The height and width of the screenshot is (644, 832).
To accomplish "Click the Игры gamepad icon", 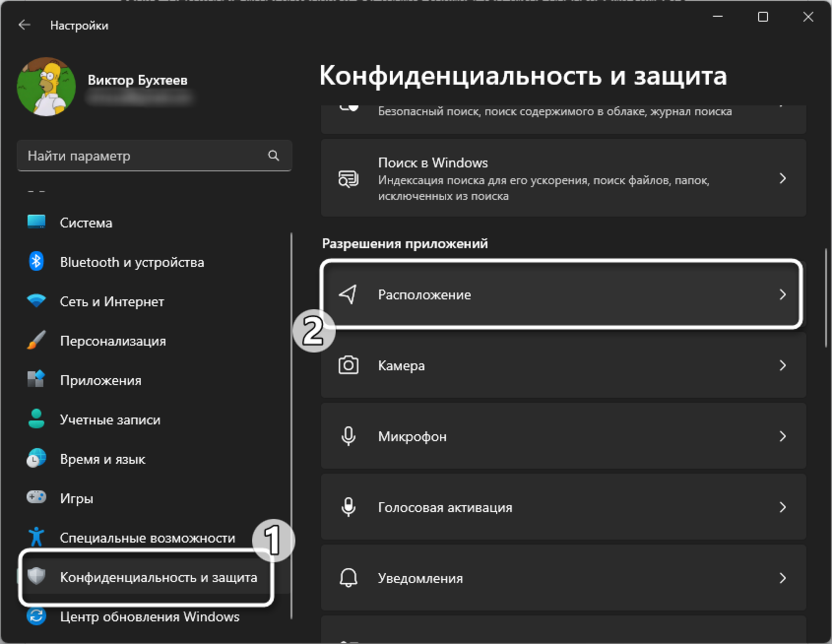I will [37, 498].
